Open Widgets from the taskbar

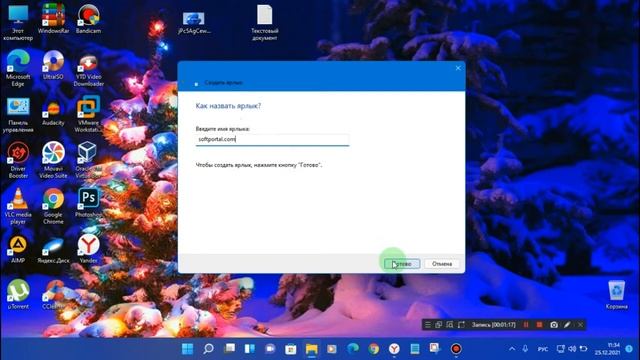[x=250, y=349]
